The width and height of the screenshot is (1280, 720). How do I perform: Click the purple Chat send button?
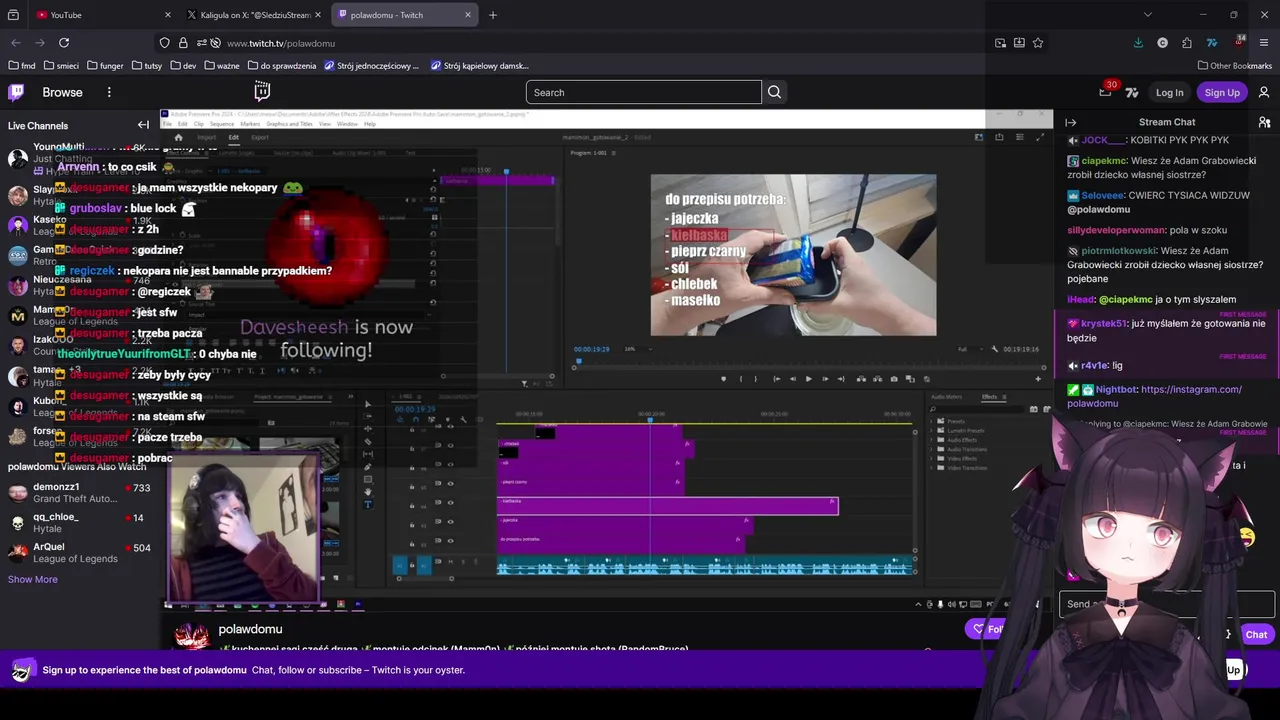click(x=1256, y=634)
